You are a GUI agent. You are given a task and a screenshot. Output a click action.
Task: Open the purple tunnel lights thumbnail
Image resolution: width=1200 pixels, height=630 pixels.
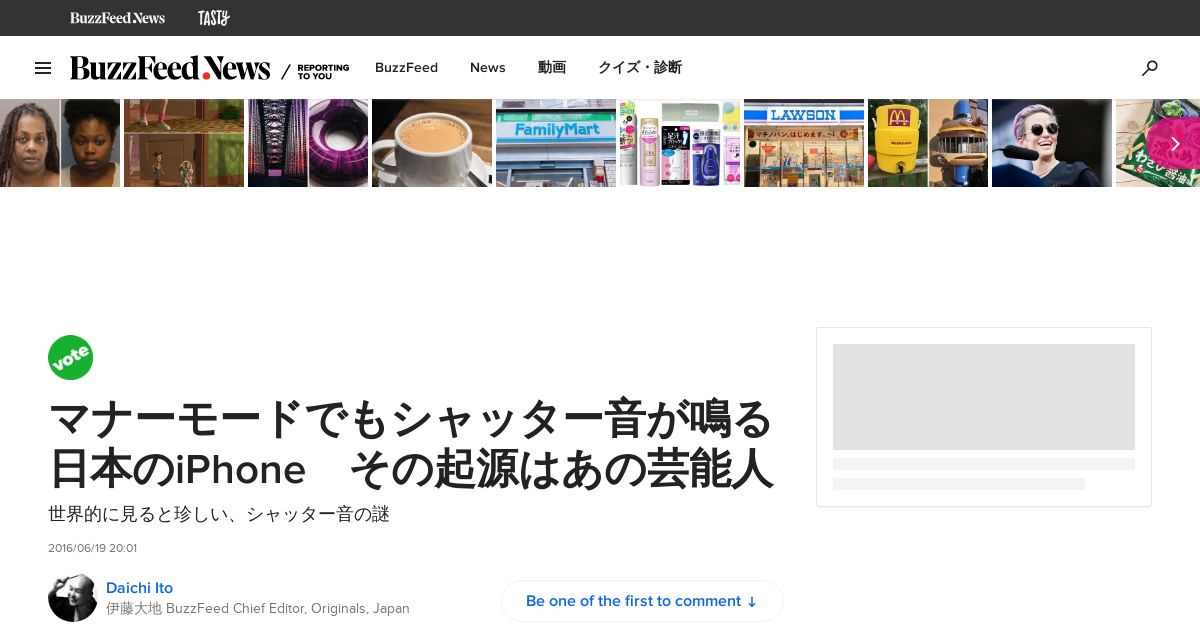point(308,143)
